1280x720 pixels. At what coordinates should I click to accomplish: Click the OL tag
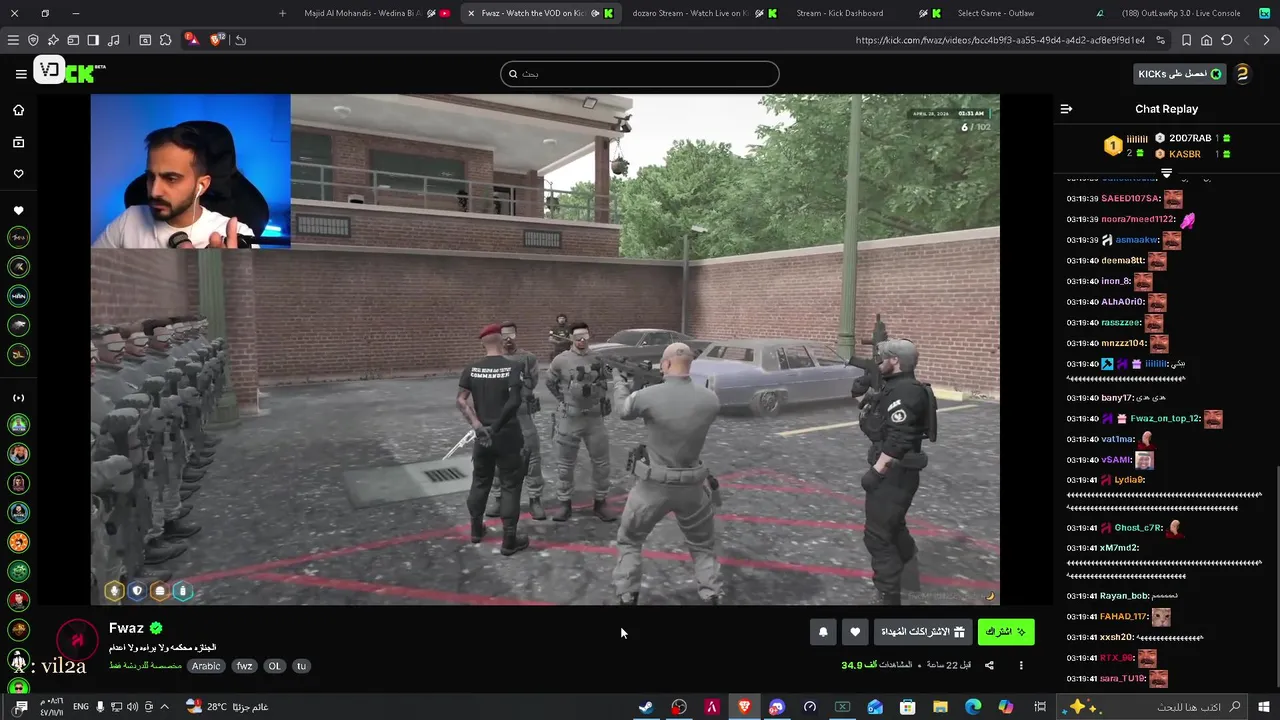click(x=274, y=666)
